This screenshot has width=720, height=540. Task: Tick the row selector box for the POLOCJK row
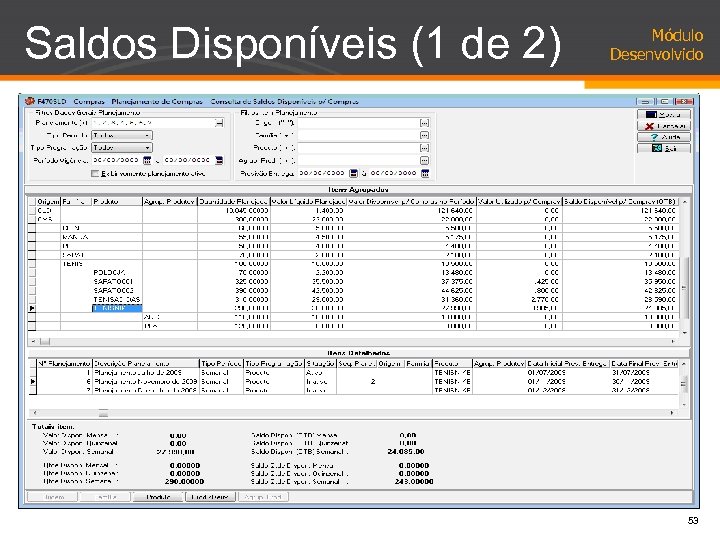[32, 273]
